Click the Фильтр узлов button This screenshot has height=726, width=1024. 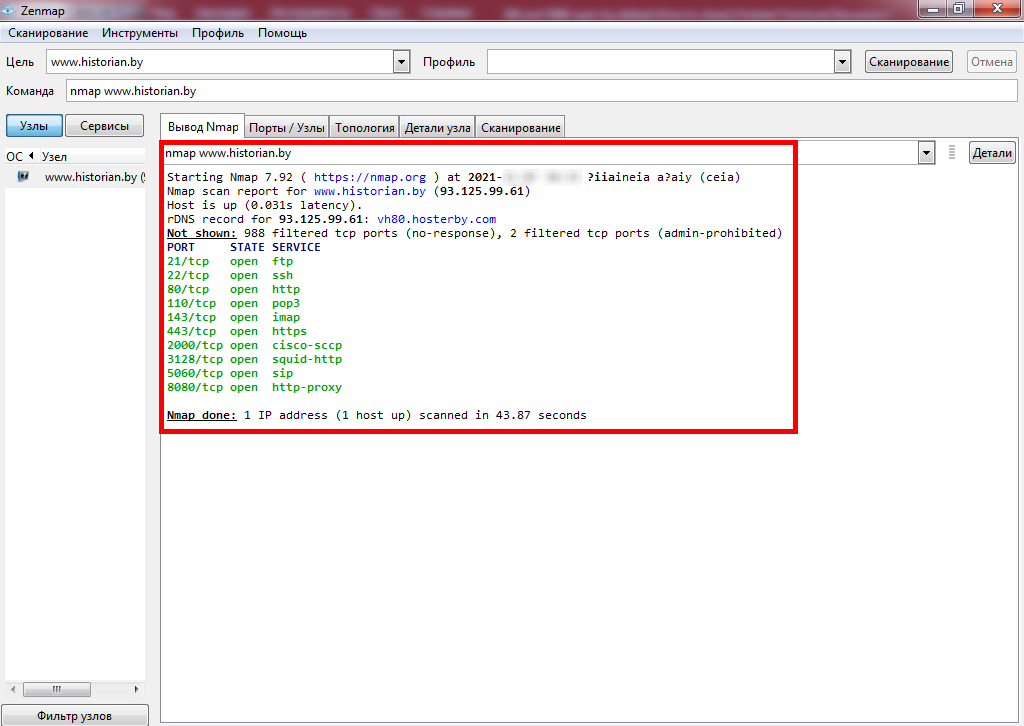75,715
